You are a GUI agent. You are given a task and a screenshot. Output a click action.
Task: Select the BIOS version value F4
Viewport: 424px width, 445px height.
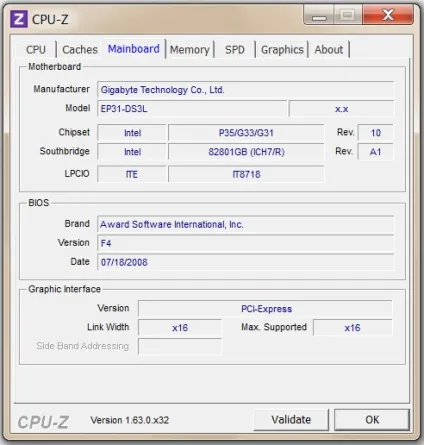click(246, 243)
